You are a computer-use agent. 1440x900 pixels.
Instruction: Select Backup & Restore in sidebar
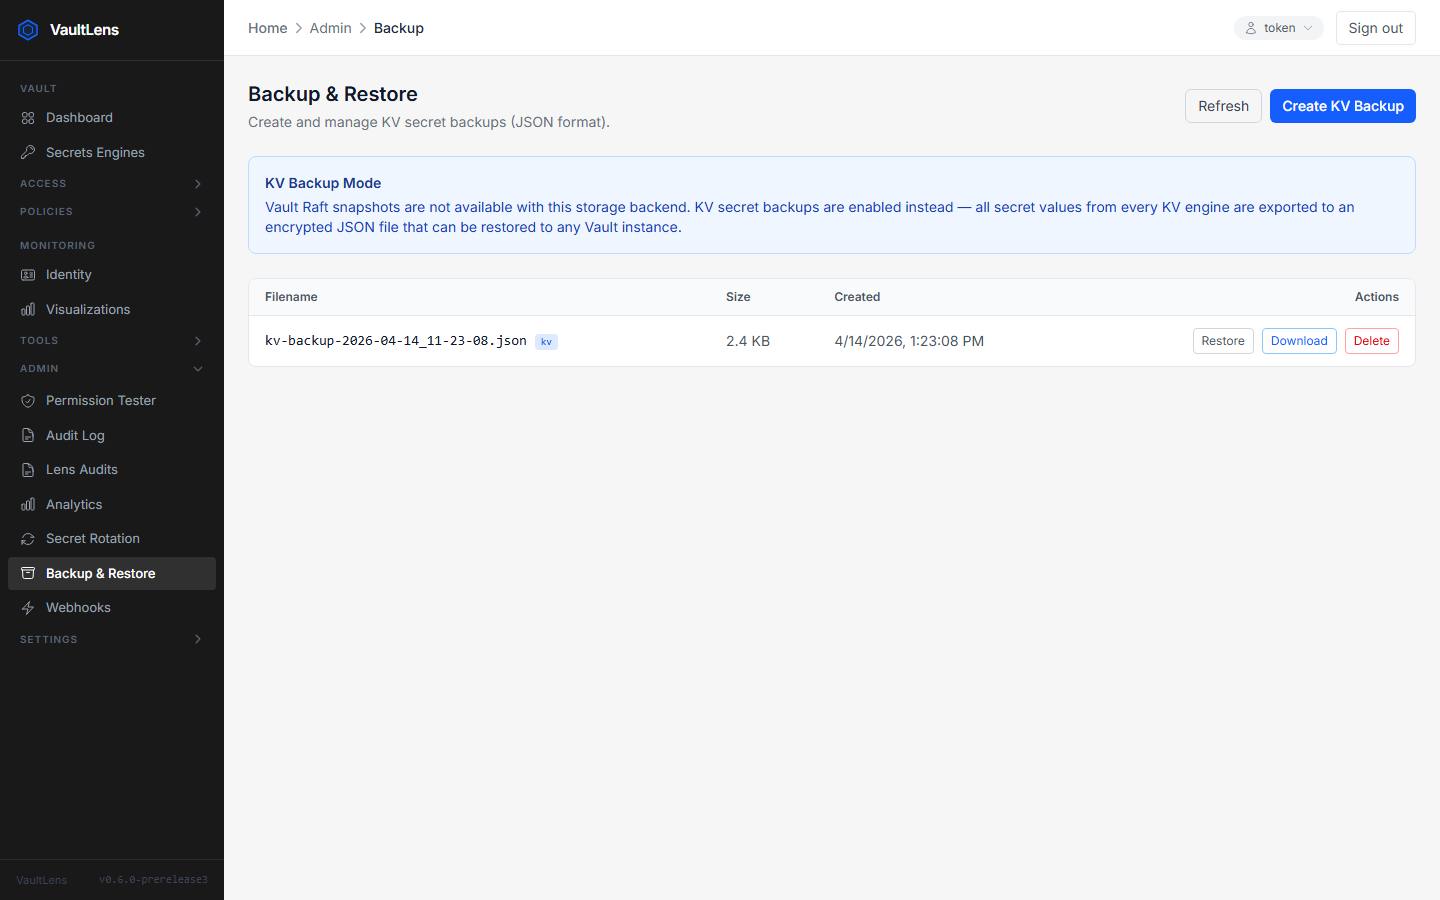(x=112, y=574)
